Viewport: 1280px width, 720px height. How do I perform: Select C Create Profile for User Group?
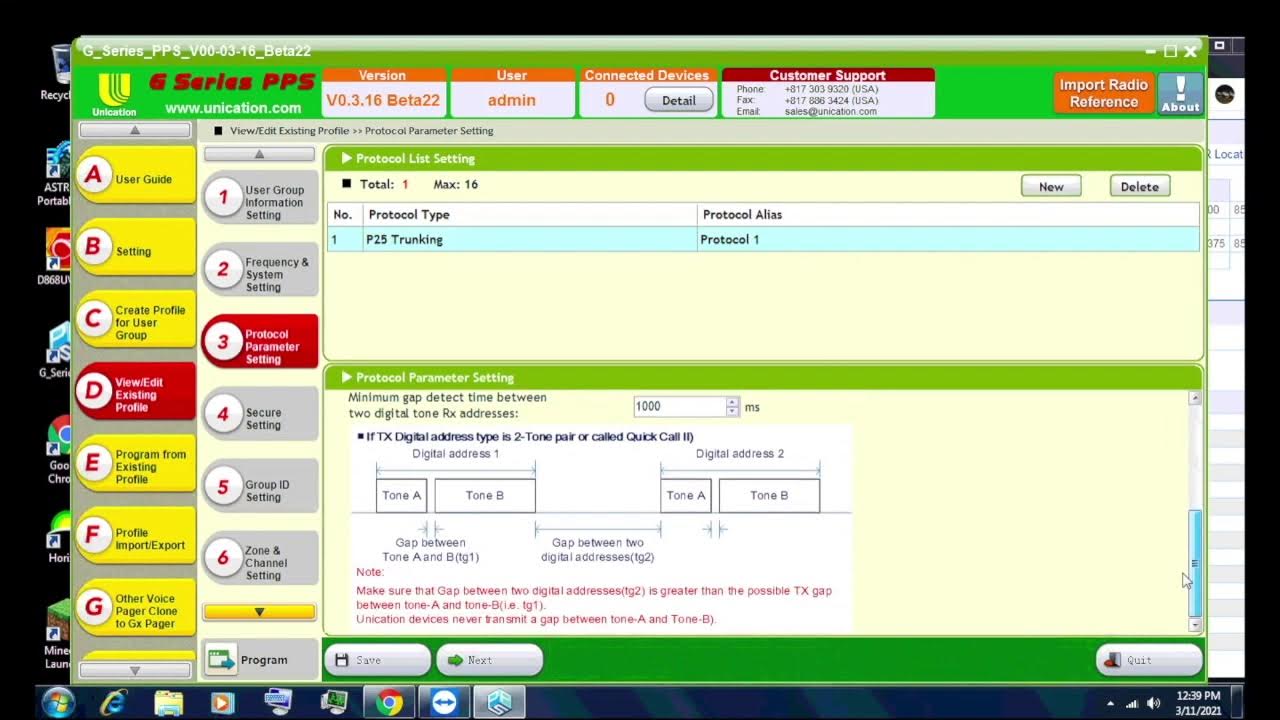[x=136, y=321]
